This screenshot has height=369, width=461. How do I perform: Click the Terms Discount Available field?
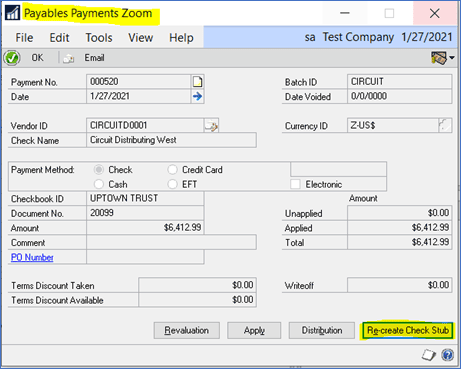(197, 300)
